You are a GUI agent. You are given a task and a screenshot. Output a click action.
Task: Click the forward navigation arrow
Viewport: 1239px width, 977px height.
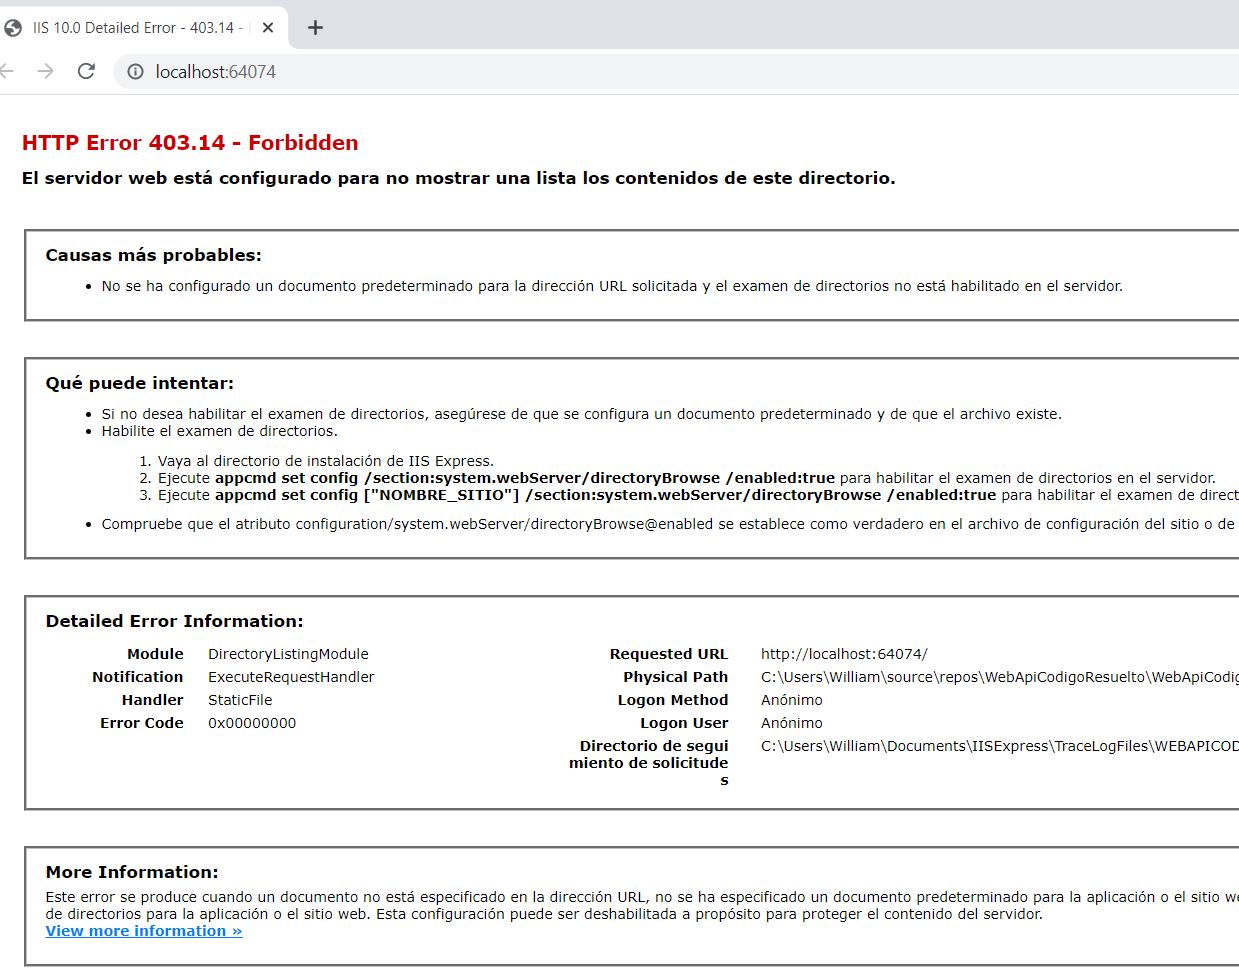(45, 71)
